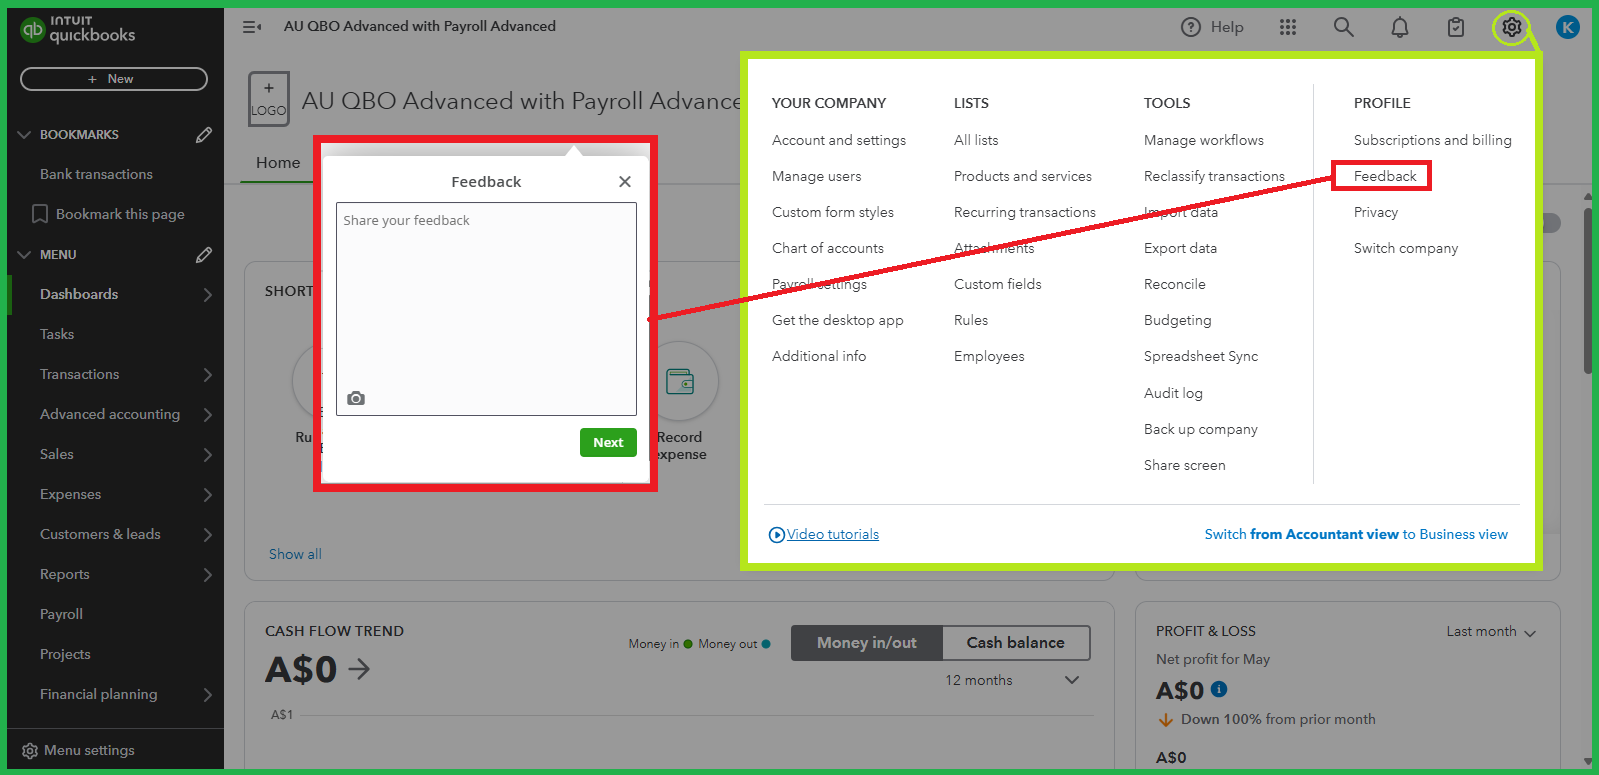Viewport: 1599px width, 775px height.
Task: Select Subscriptions and billing
Action: (1432, 140)
